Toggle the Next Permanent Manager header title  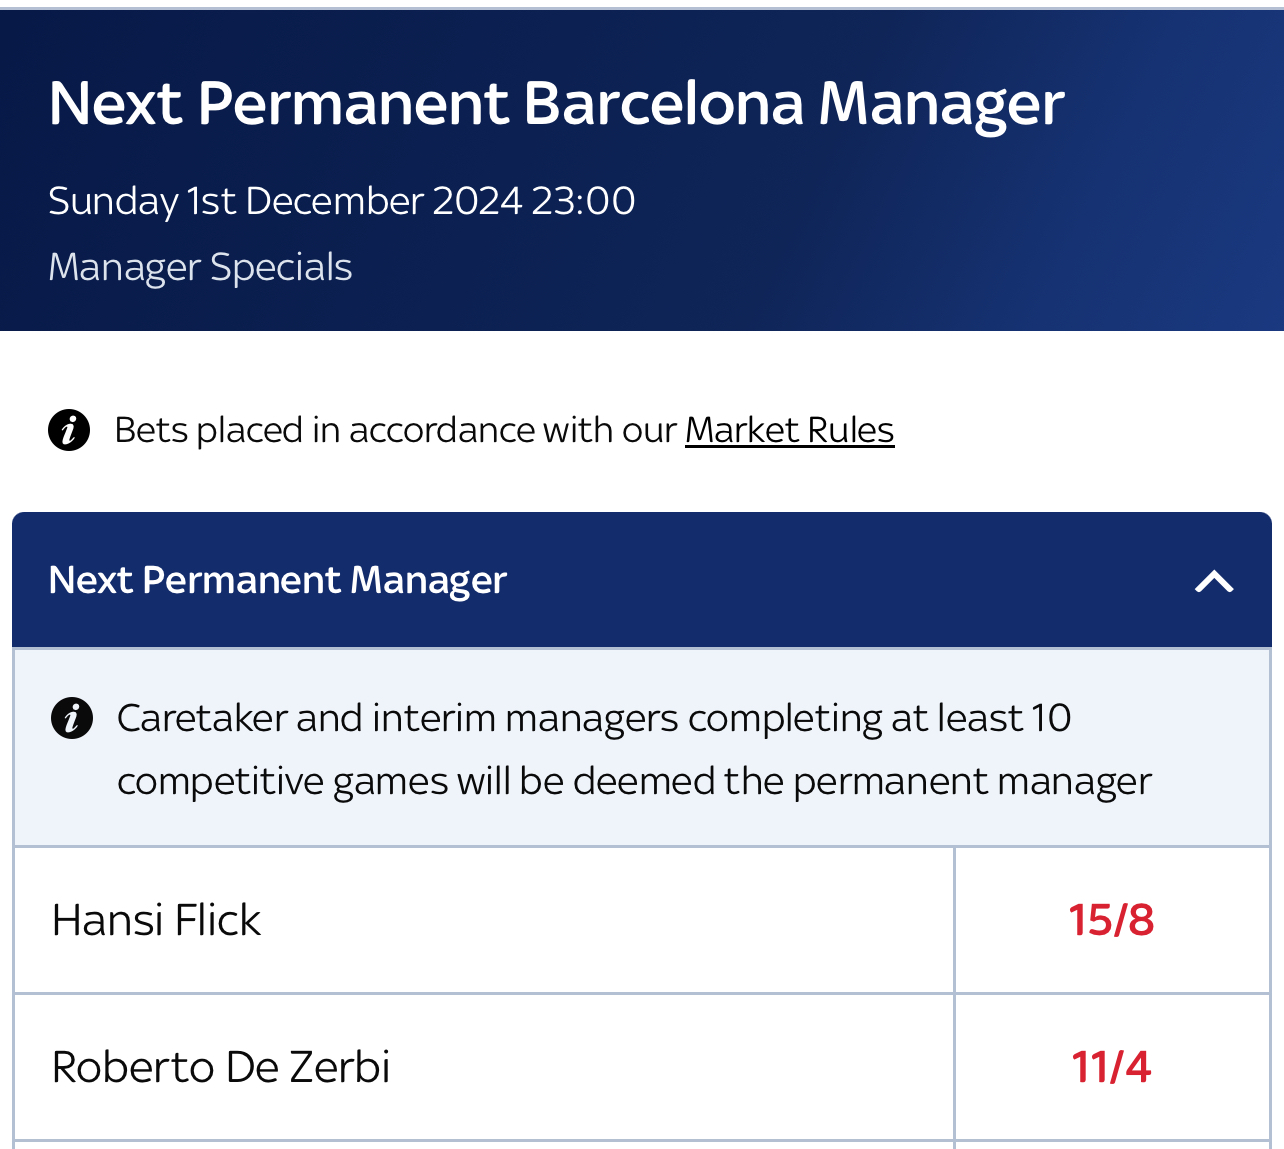coord(278,580)
